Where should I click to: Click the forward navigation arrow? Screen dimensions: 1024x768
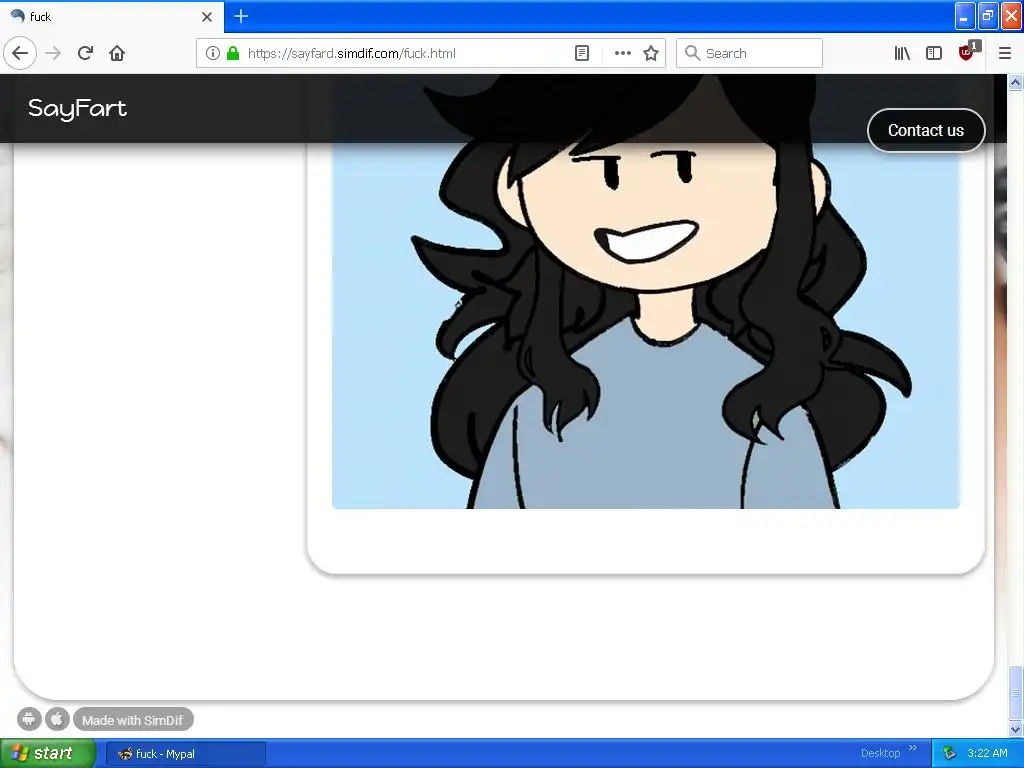coord(53,53)
